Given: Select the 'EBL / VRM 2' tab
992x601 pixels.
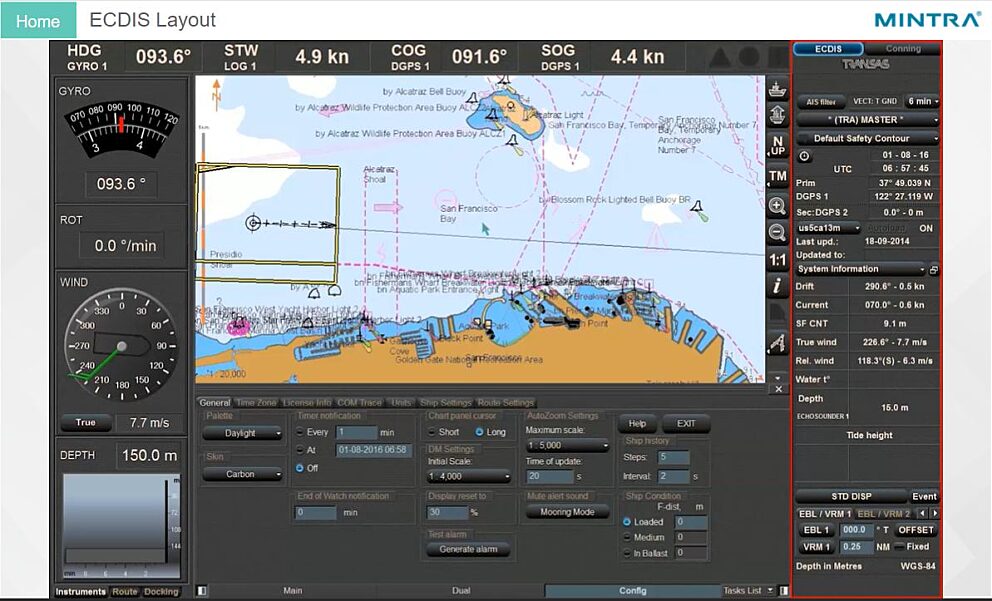Looking at the screenshot, I should click(883, 514).
